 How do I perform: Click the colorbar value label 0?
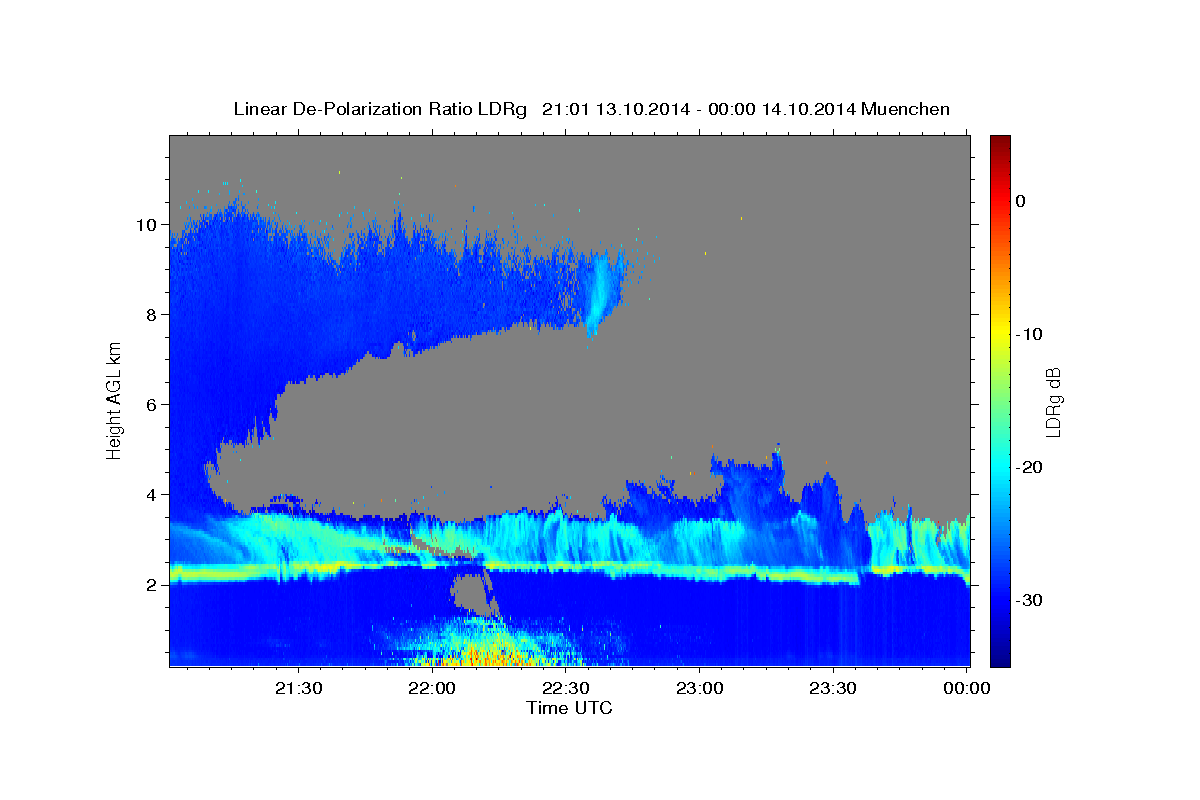(1021, 201)
